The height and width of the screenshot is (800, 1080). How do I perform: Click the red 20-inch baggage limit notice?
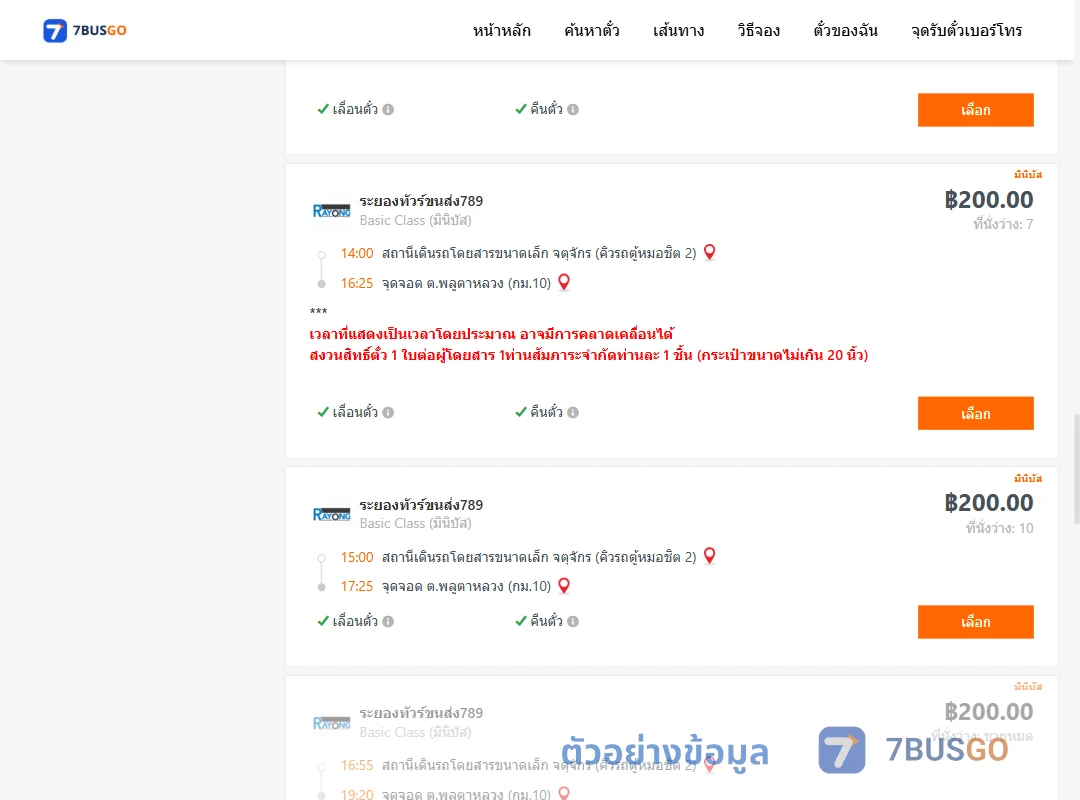pos(589,356)
